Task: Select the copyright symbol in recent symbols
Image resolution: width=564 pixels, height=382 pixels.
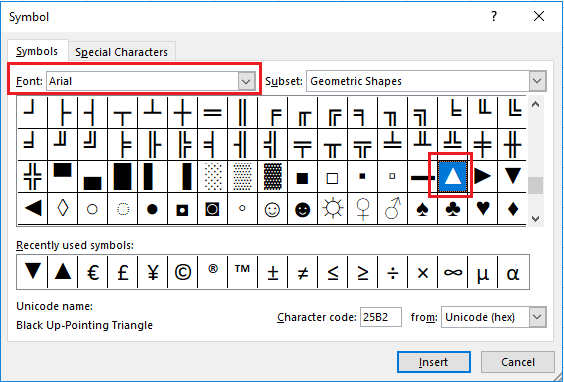Action: 183,272
